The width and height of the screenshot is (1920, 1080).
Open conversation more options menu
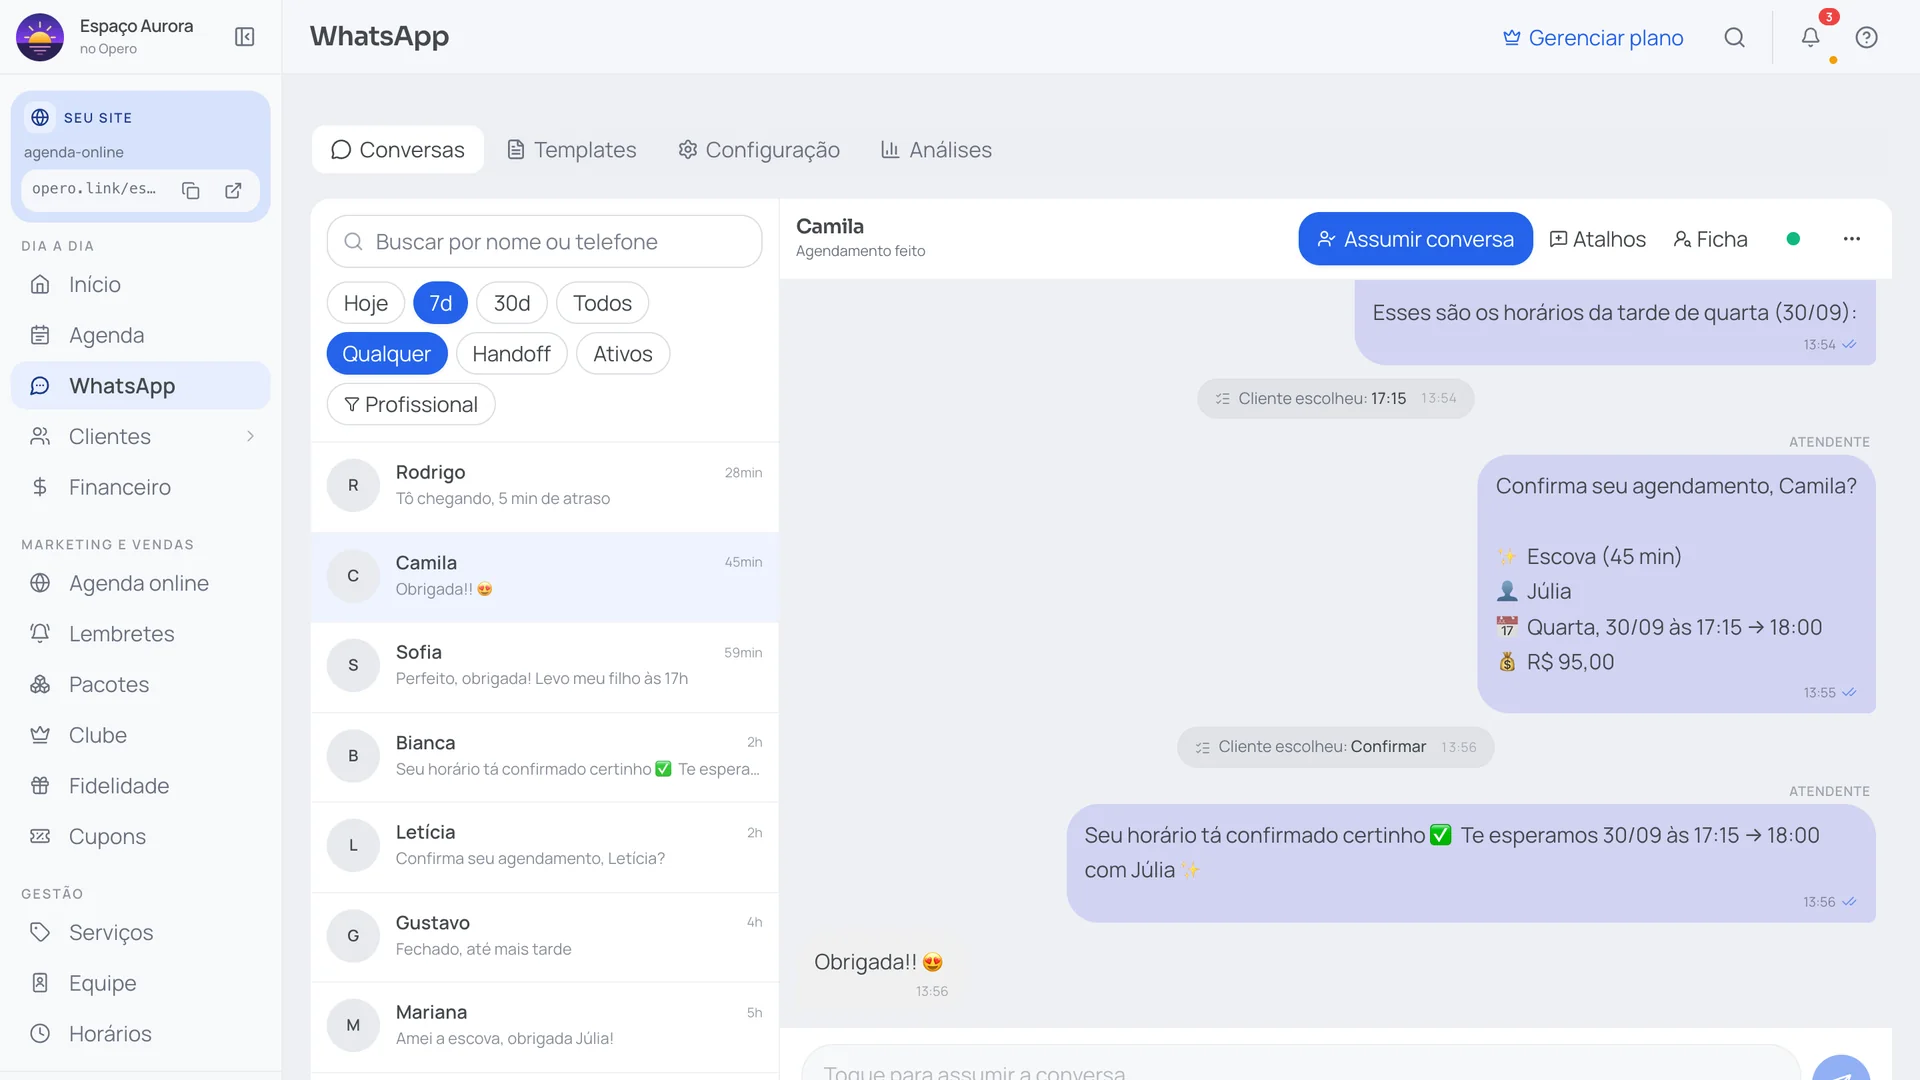tap(1852, 239)
